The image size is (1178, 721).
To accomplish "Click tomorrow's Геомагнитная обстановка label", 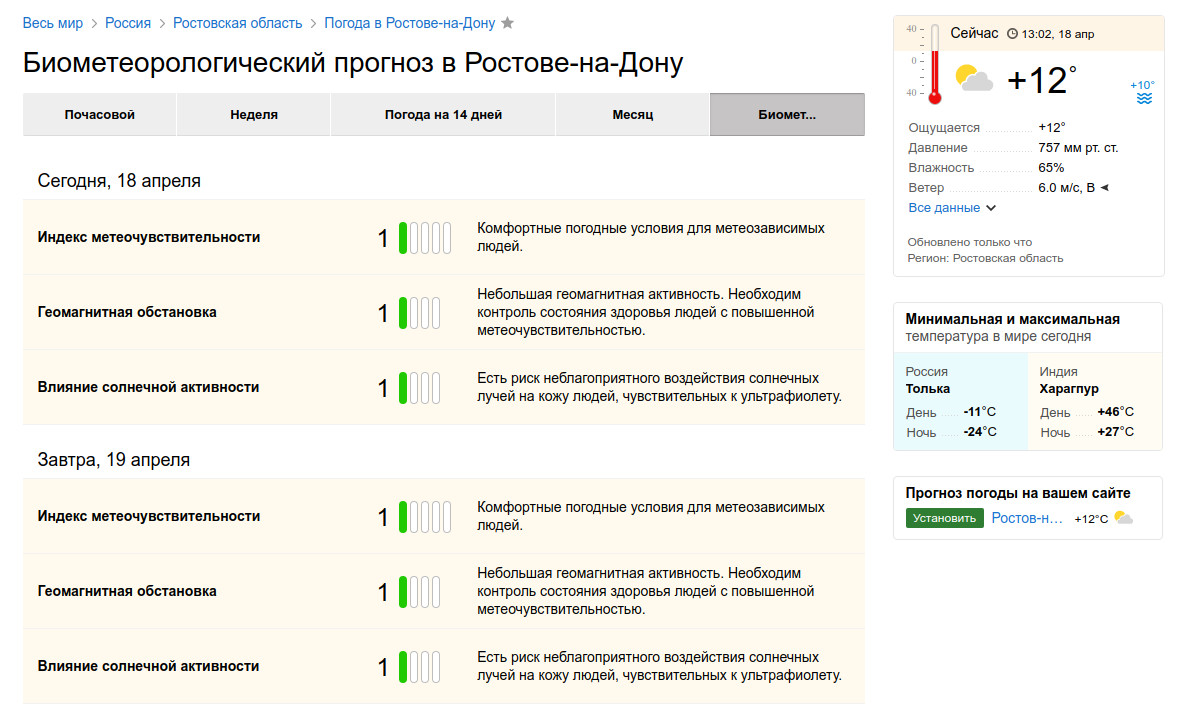I will (127, 592).
